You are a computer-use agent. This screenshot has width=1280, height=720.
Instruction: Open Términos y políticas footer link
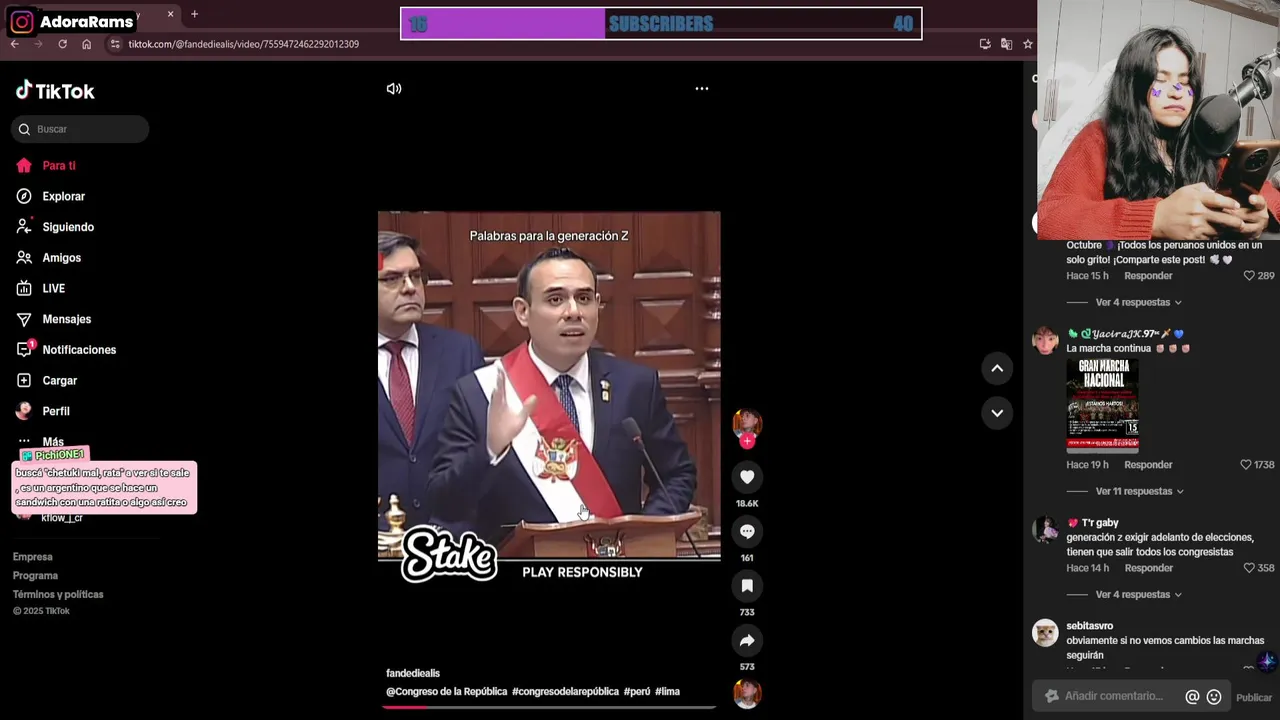coord(58,594)
